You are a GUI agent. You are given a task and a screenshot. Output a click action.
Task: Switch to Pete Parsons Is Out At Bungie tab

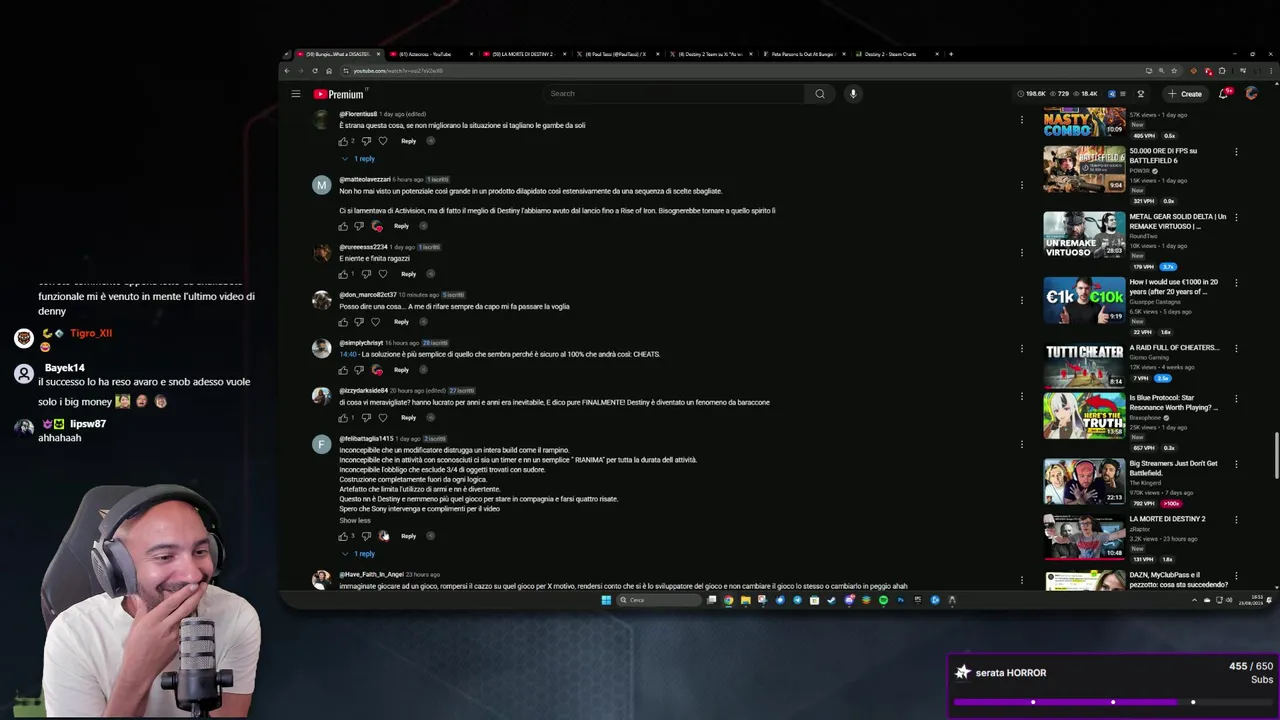802,54
